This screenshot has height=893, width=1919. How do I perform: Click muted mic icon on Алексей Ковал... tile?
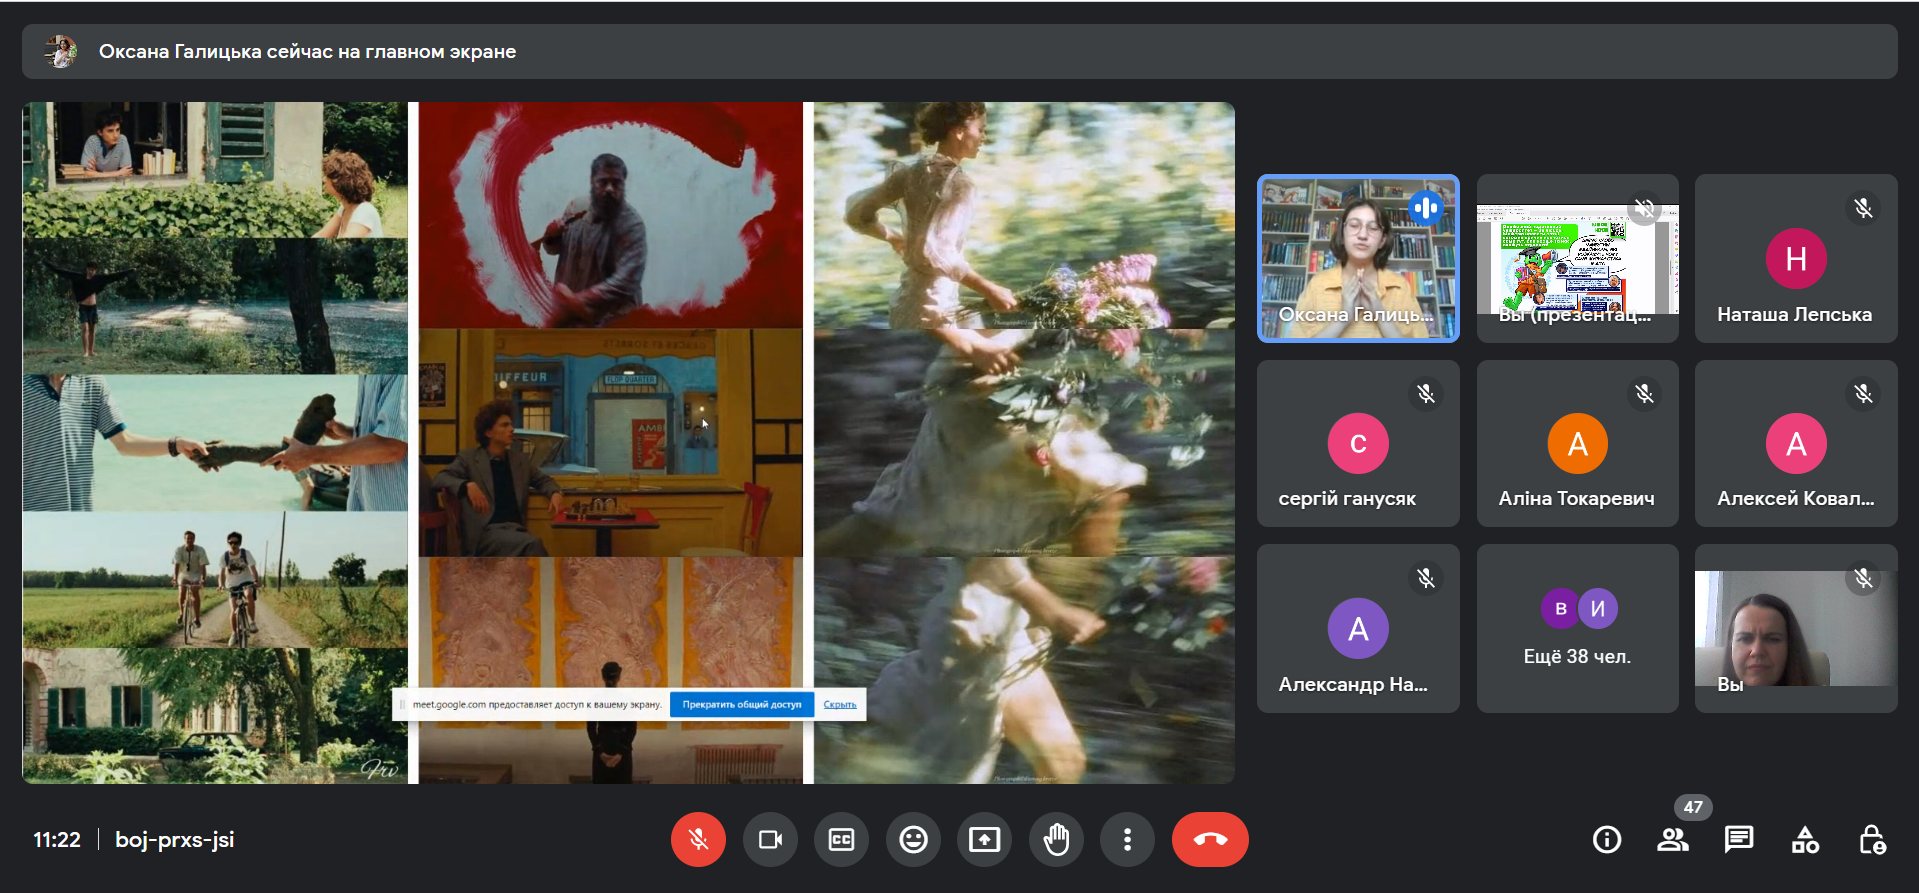[1863, 394]
